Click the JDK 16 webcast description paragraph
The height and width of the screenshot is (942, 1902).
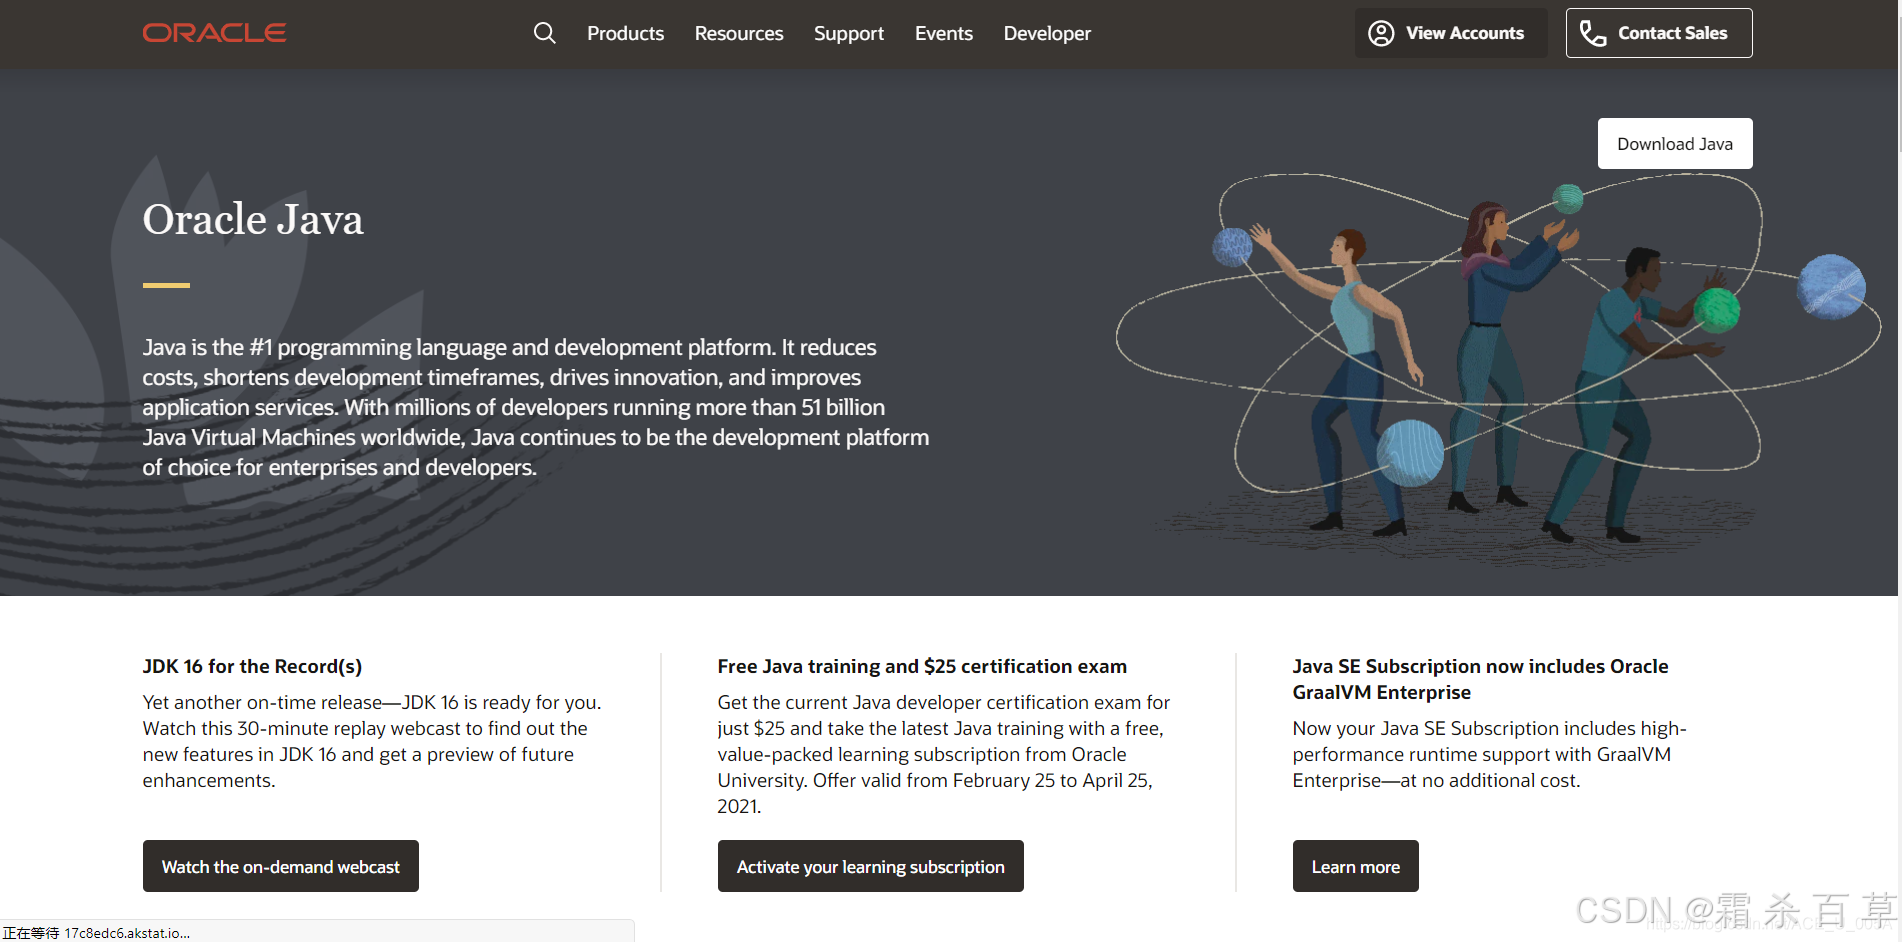(x=372, y=741)
